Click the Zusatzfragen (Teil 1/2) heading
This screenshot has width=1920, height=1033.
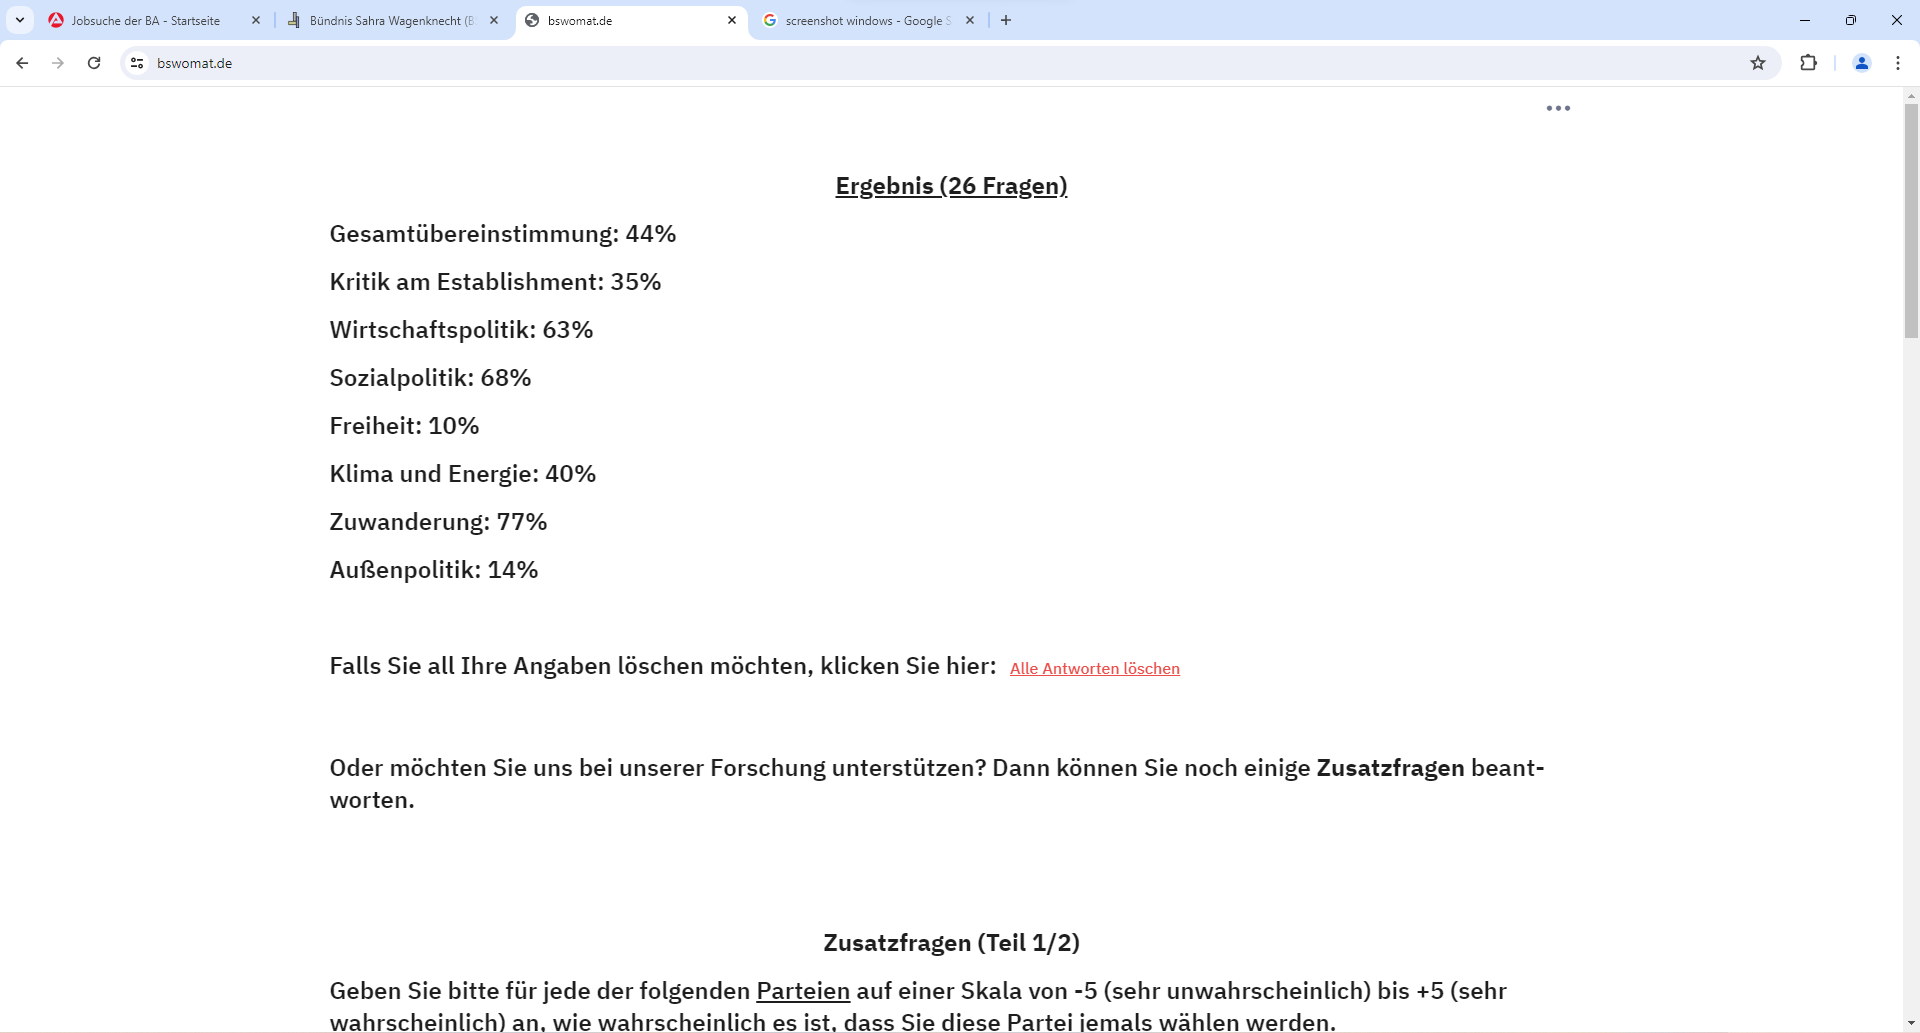point(951,943)
